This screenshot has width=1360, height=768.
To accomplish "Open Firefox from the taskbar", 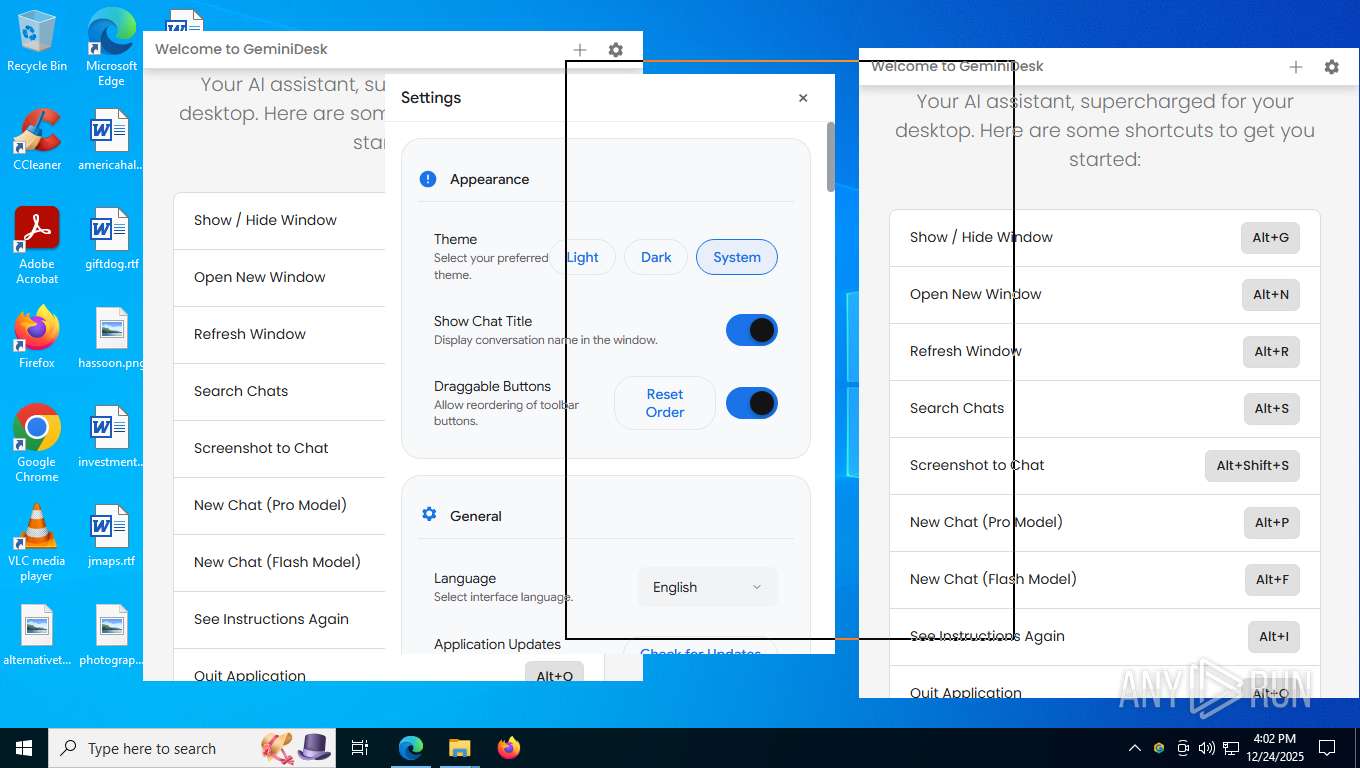I will (509, 748).
